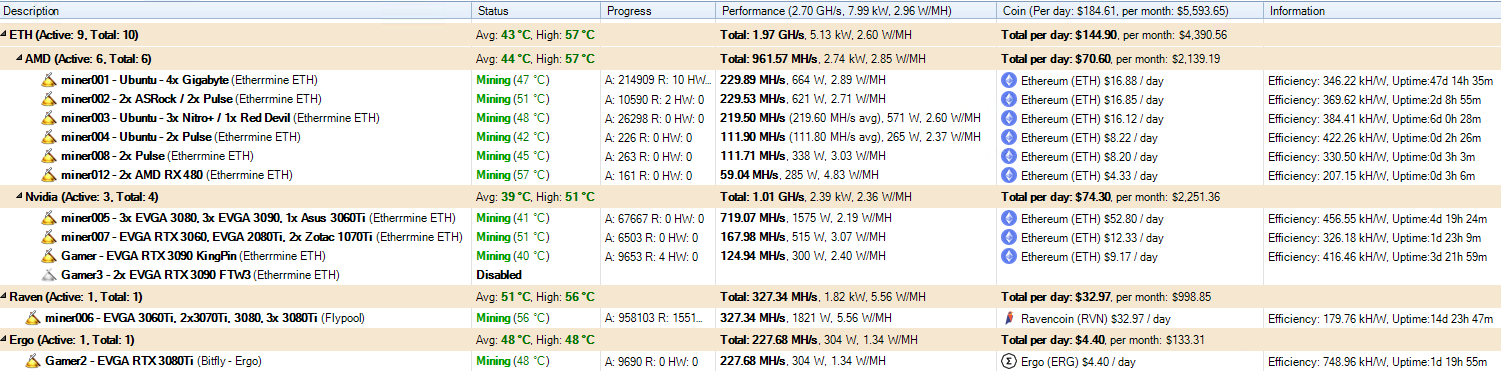Click Ethereum coin icon in miner008 row

(x=1009, y=156)
